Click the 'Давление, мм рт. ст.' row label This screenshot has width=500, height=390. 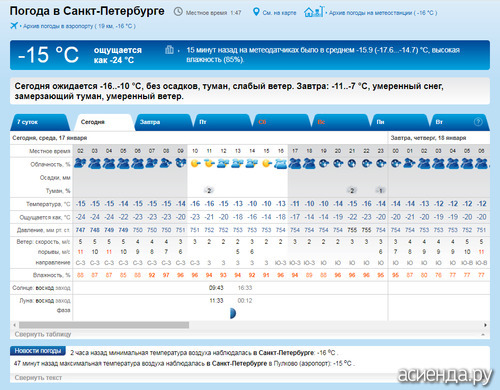pos(43,230)
